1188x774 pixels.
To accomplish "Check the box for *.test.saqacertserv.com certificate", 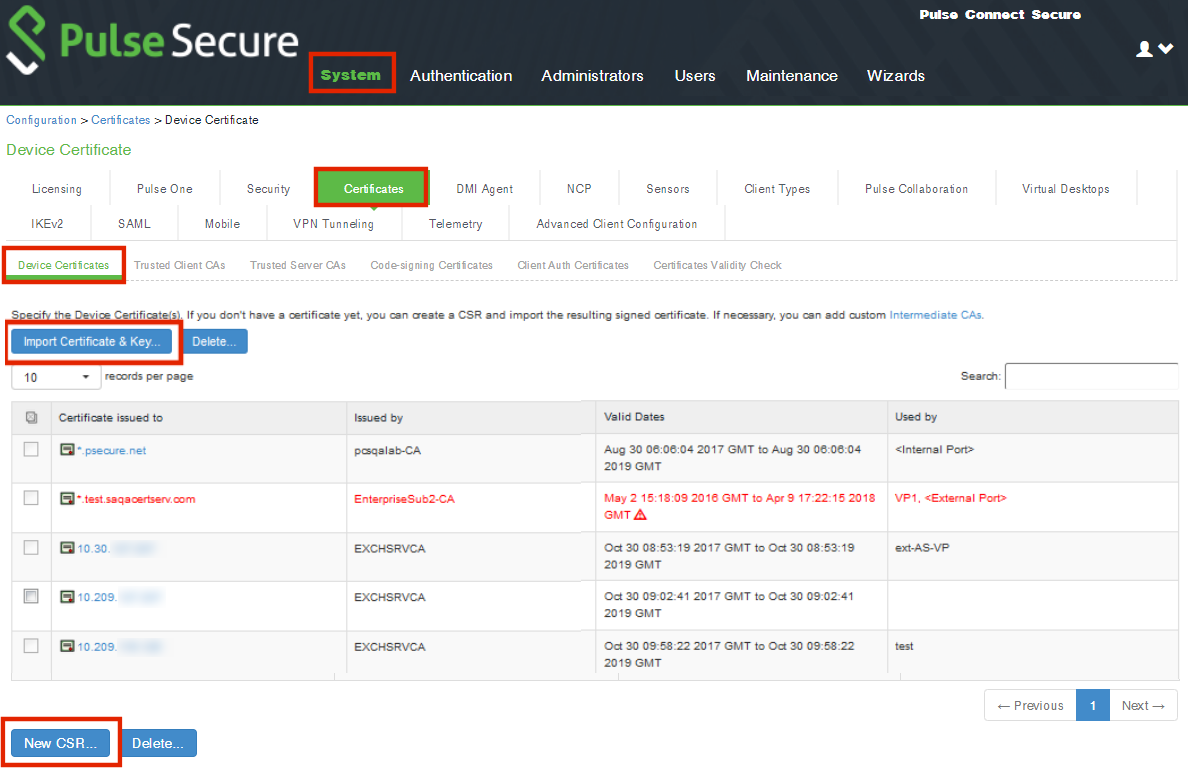I will coord(31,498).
